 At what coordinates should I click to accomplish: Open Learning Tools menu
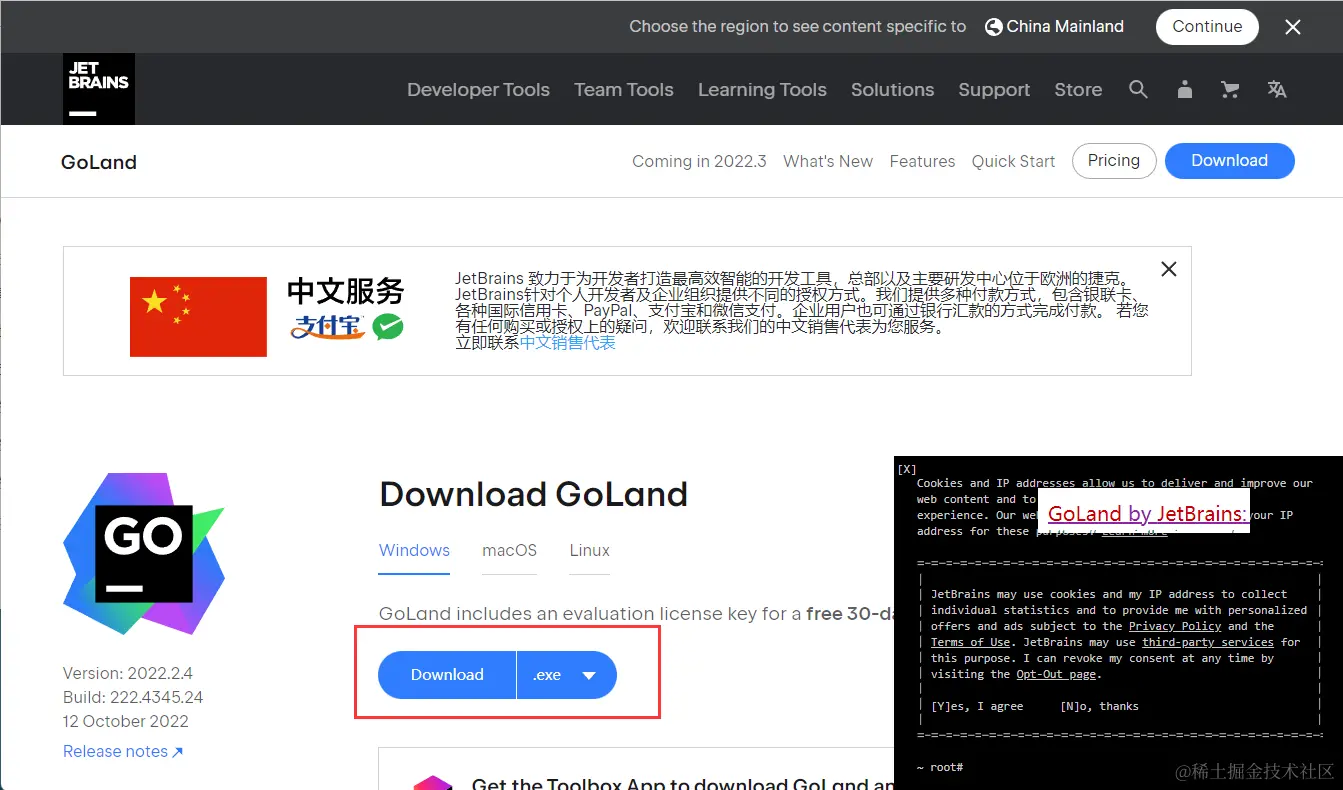(x=762, y=89)
